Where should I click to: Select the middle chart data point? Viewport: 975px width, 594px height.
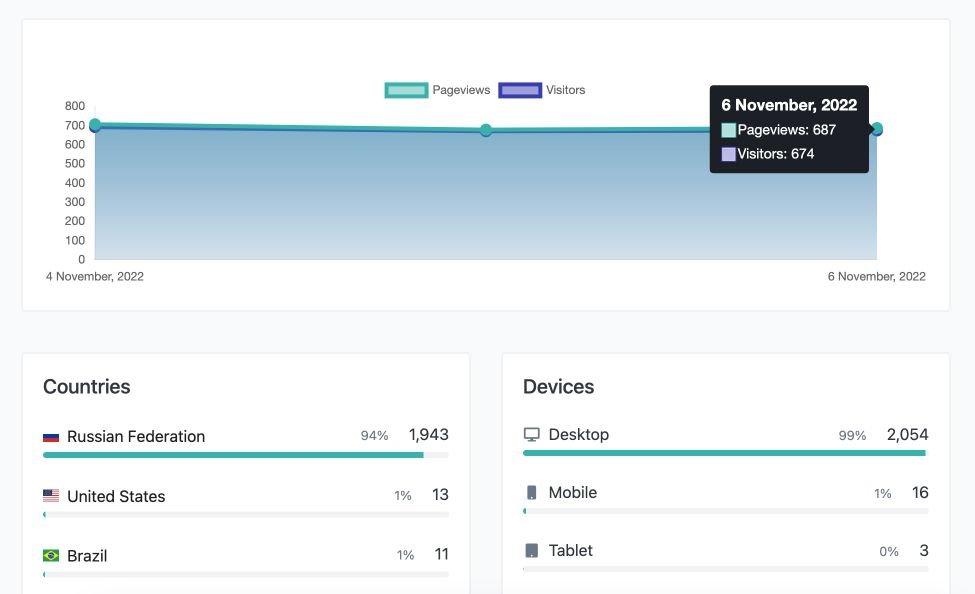[486, 130]
